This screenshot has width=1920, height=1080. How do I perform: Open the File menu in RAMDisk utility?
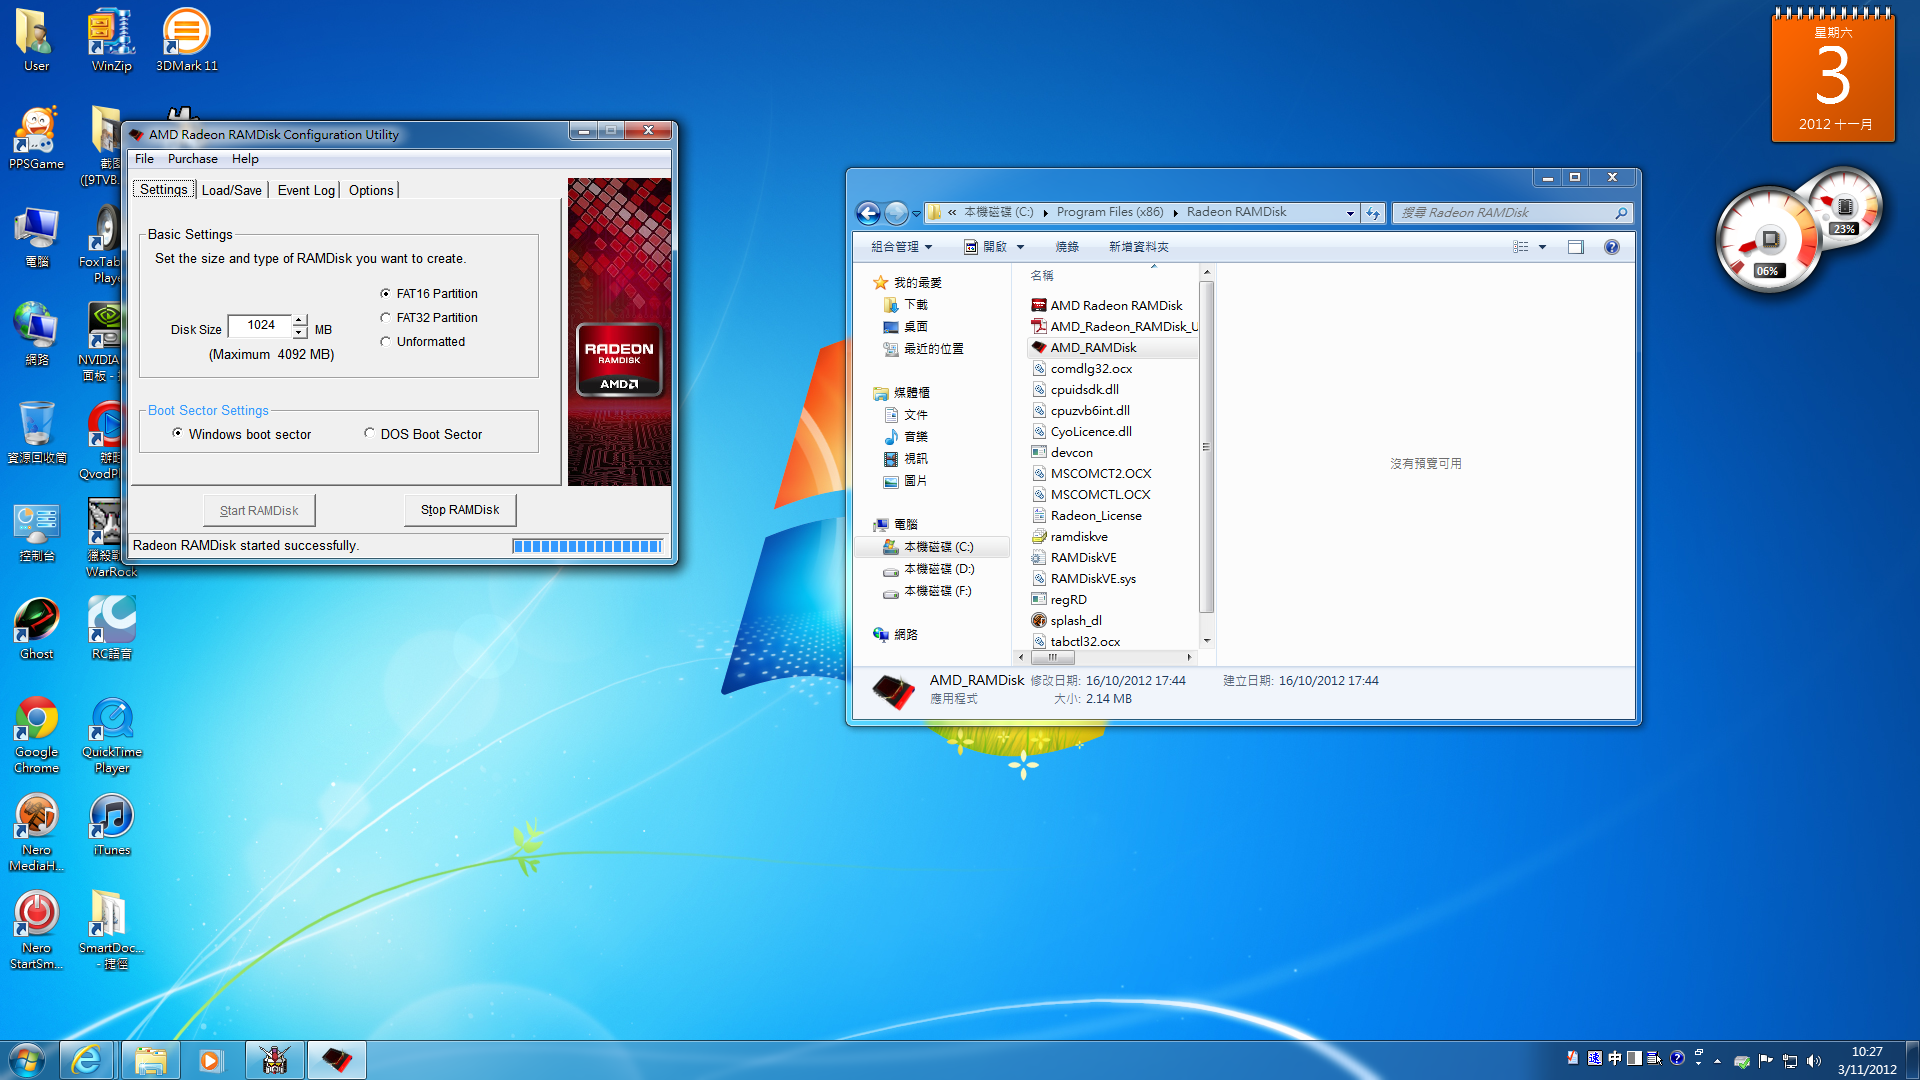click(x=144, y=159)
